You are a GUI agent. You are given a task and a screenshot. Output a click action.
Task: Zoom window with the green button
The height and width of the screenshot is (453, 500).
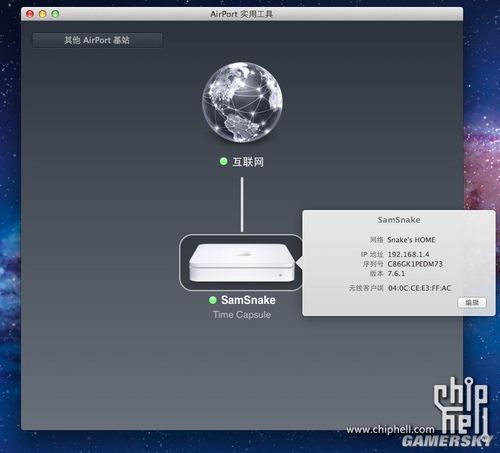pyautogui.click(x=55, y=14)
